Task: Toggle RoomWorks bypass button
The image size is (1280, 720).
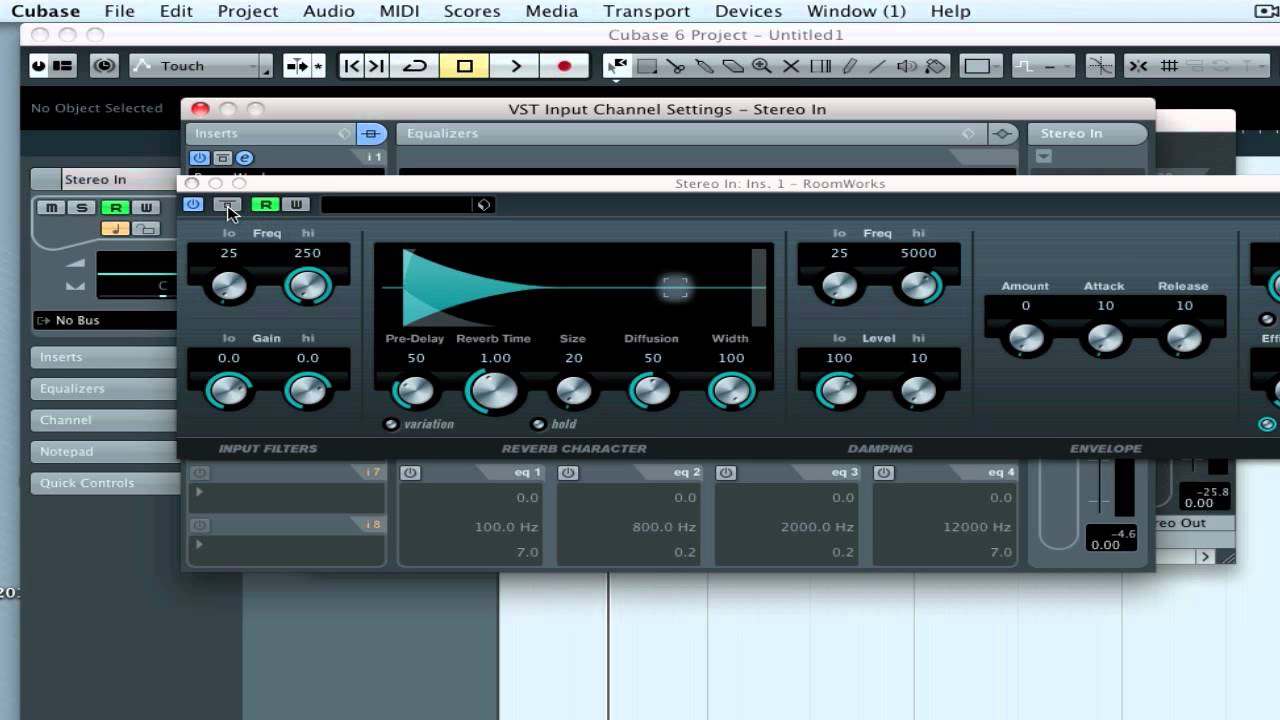Action: point(227,205)
